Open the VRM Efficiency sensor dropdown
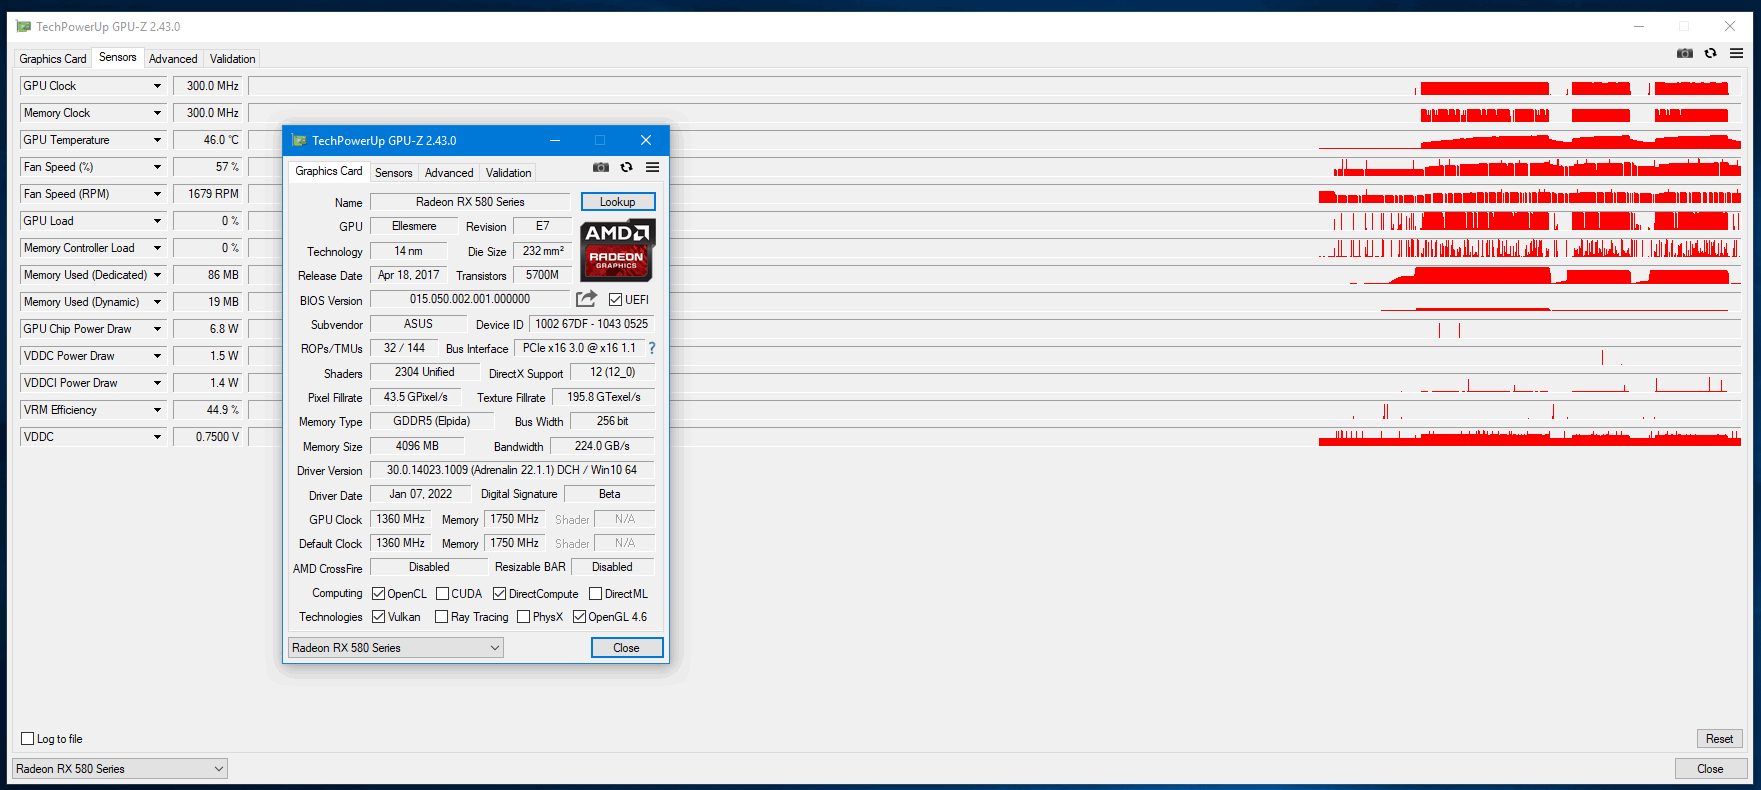 click(x=157, y=410)
